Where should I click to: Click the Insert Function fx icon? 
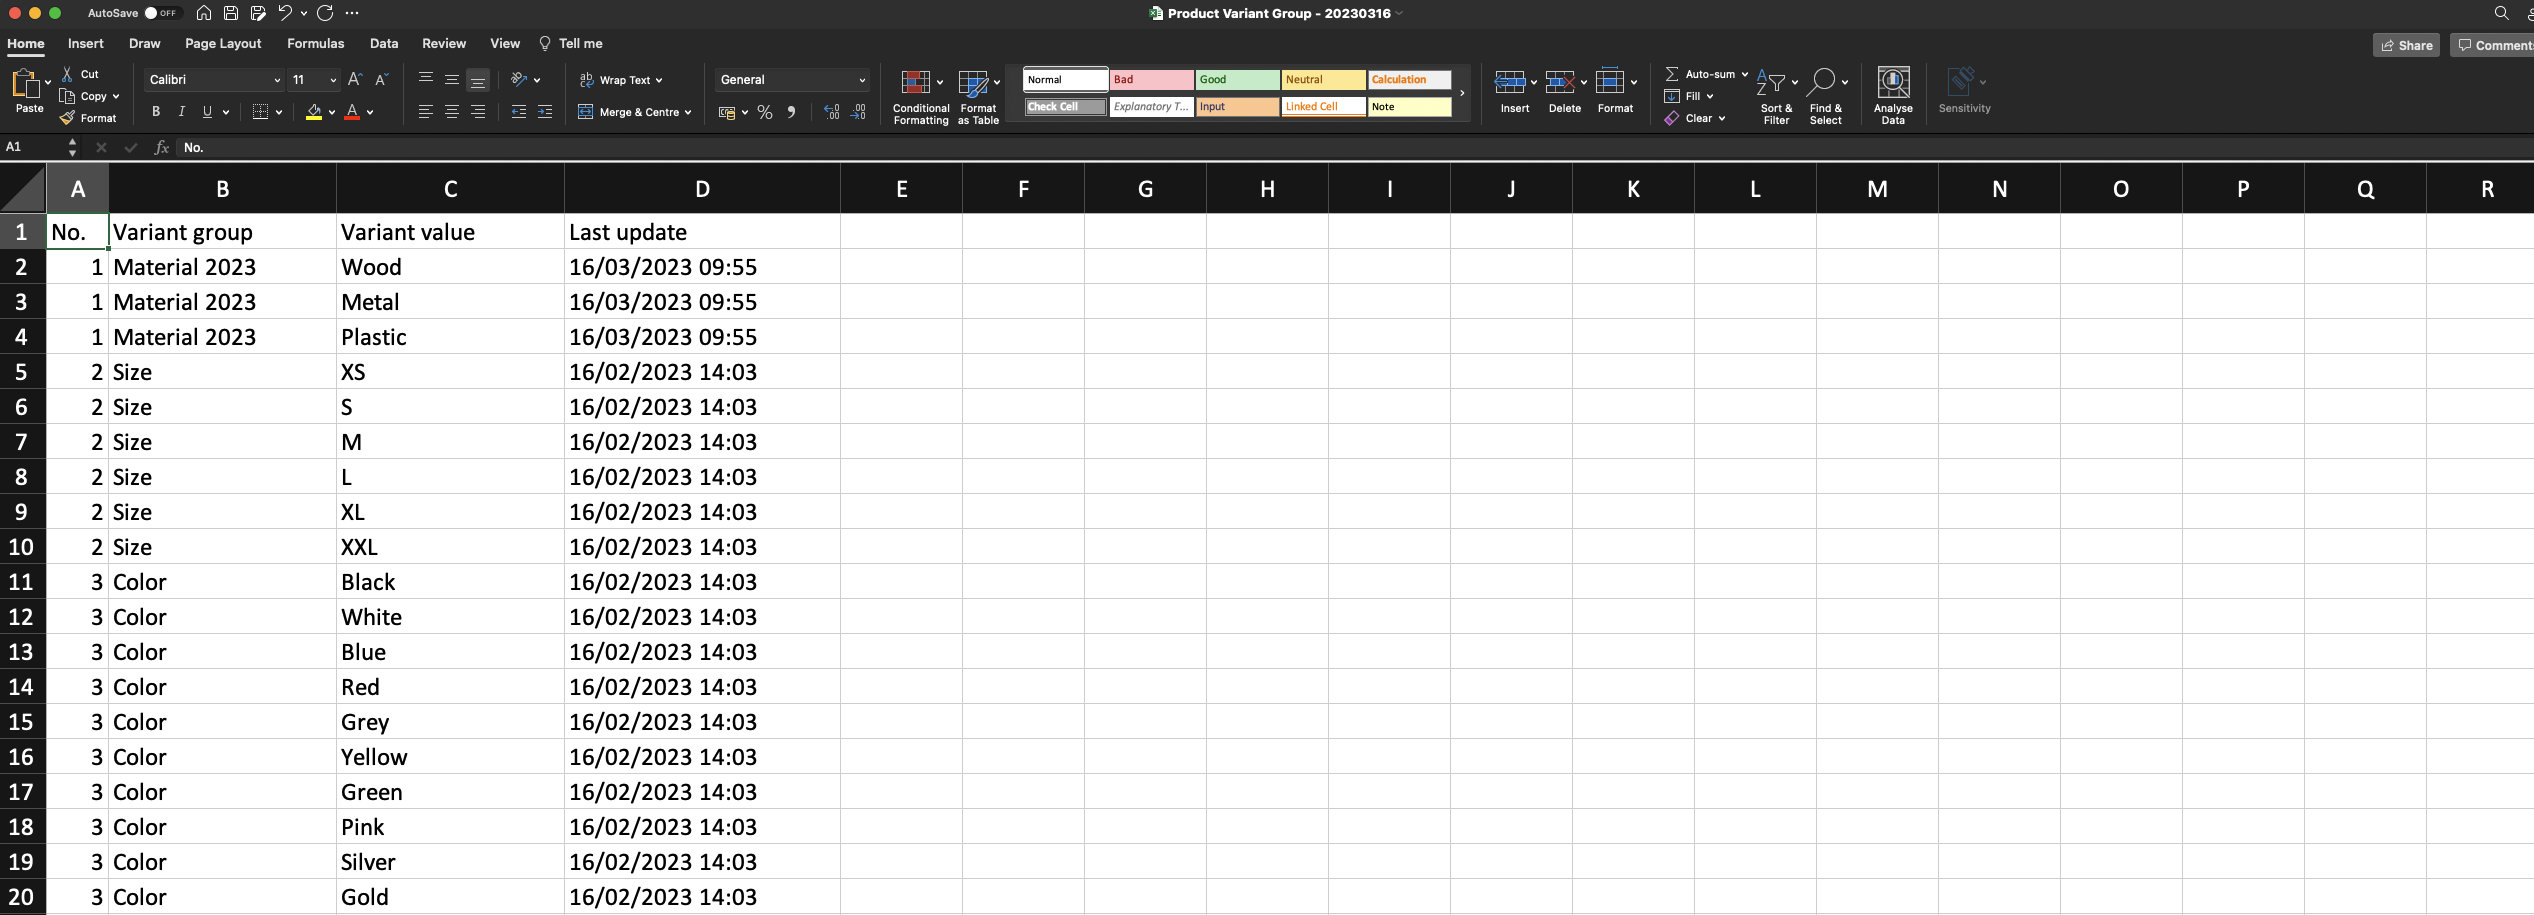click(x=161, y=147)
